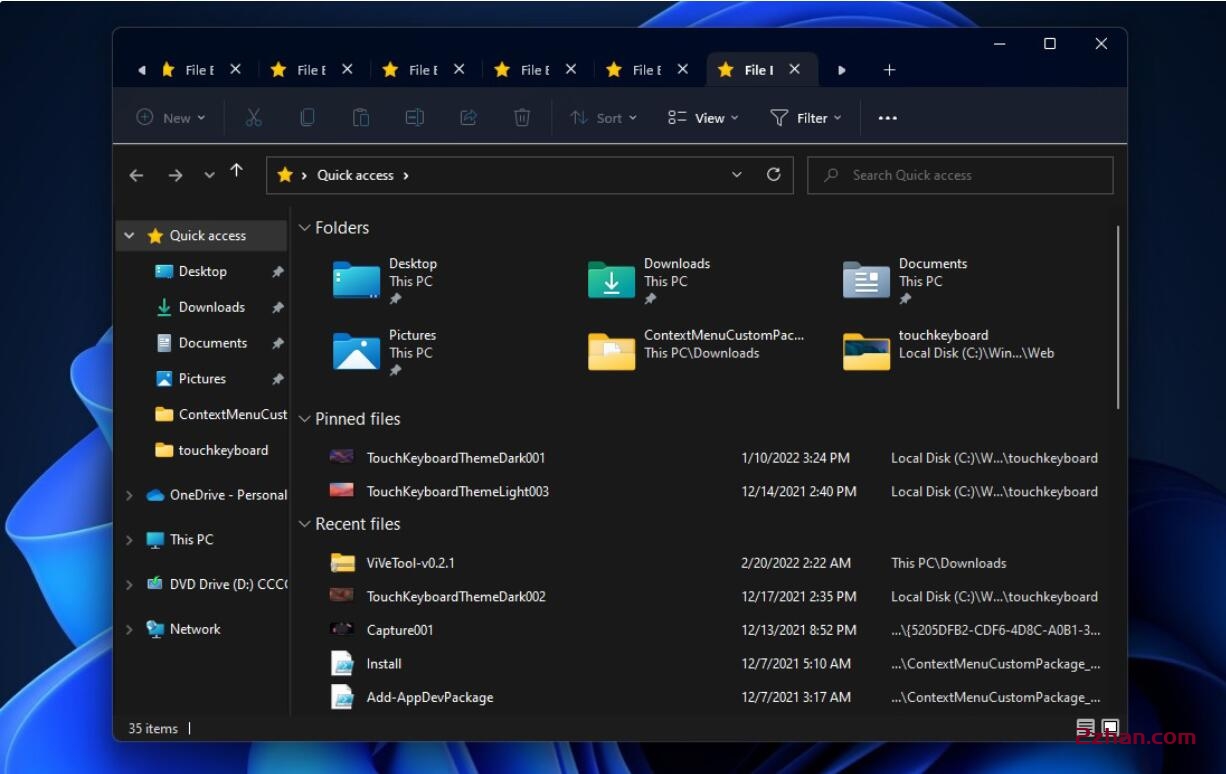The width and height of the screenshot is (1226, 774).
Task: Unpin Documents from Quick access
Action: coord(277,342)
